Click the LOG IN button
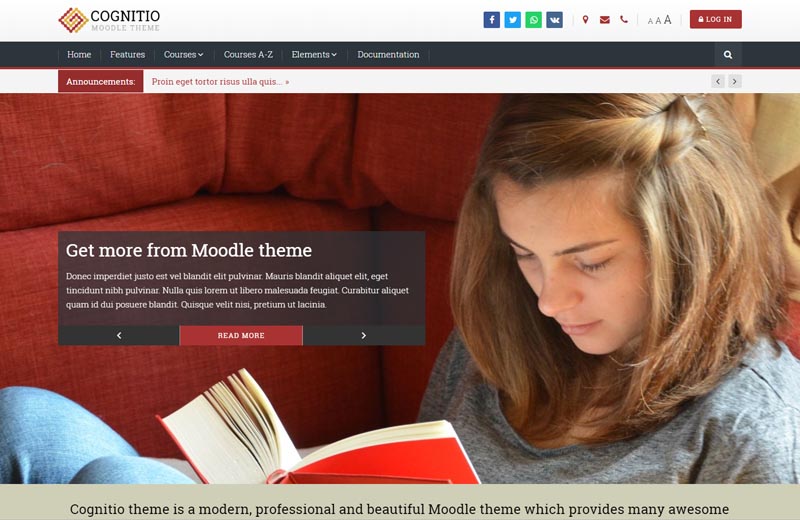The height and width of the screenshot is (520, 800). pyautogui.click(x=715, y=19)
